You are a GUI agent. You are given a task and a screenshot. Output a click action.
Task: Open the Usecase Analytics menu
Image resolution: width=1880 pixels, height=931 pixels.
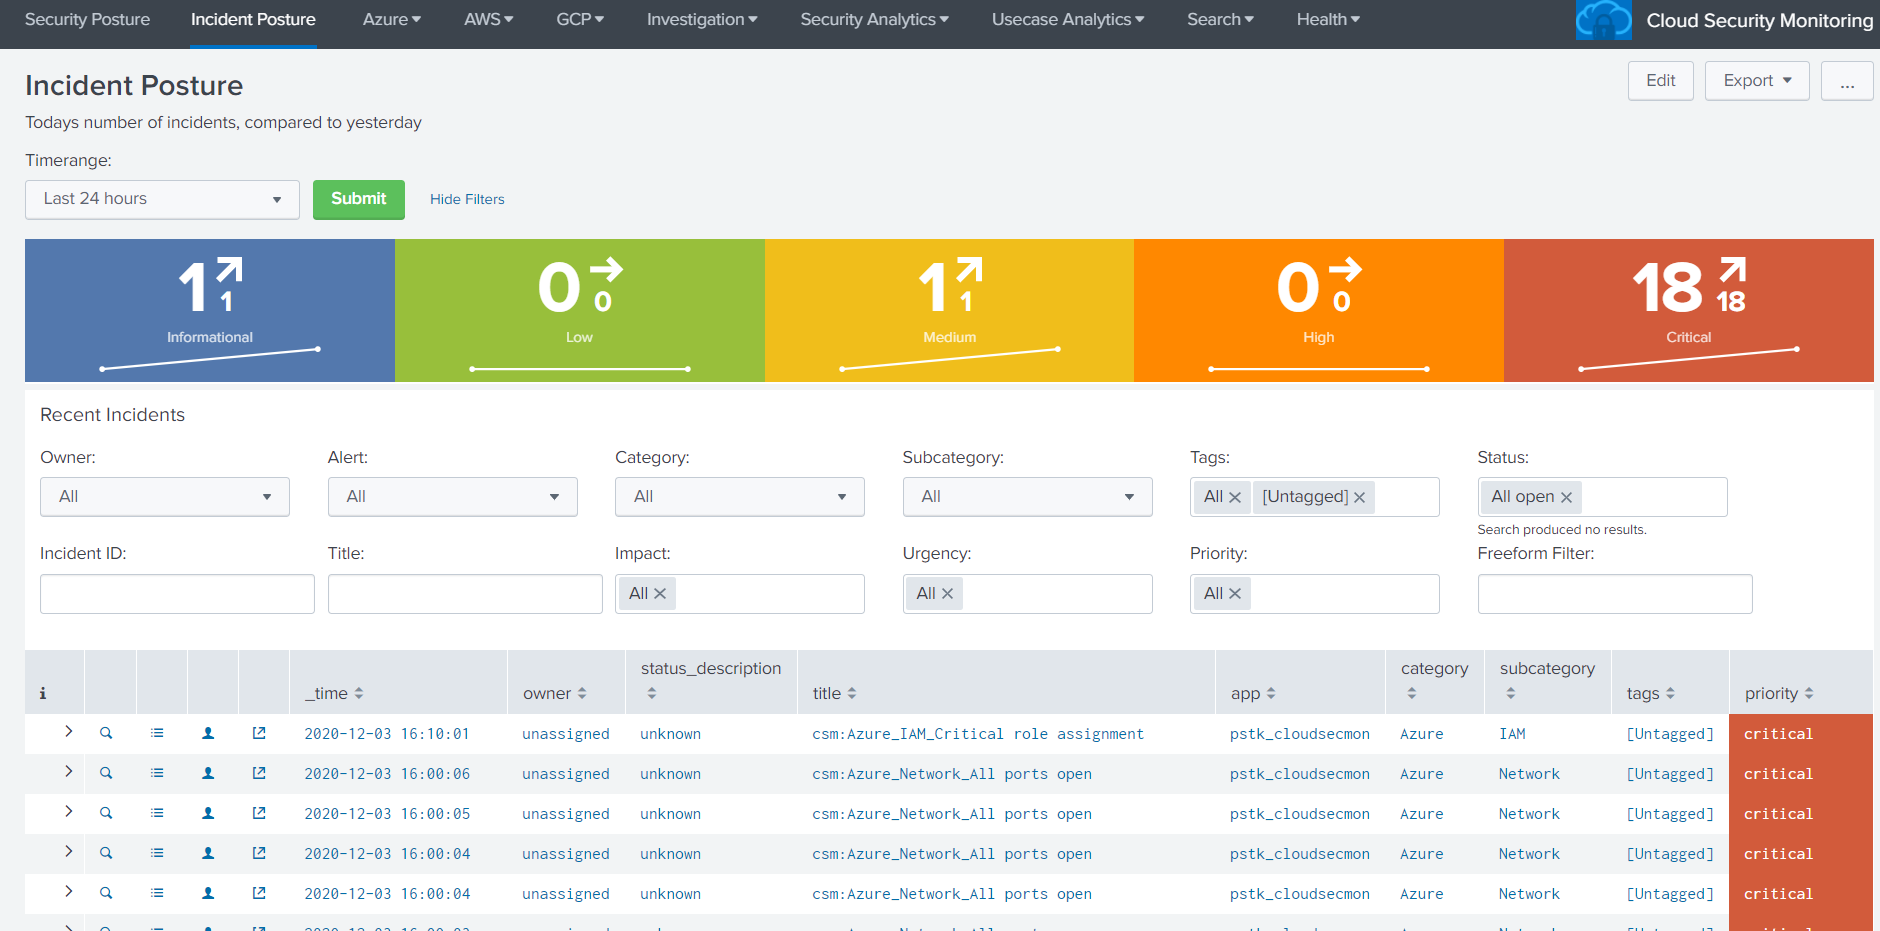[x=1068, y=20]
